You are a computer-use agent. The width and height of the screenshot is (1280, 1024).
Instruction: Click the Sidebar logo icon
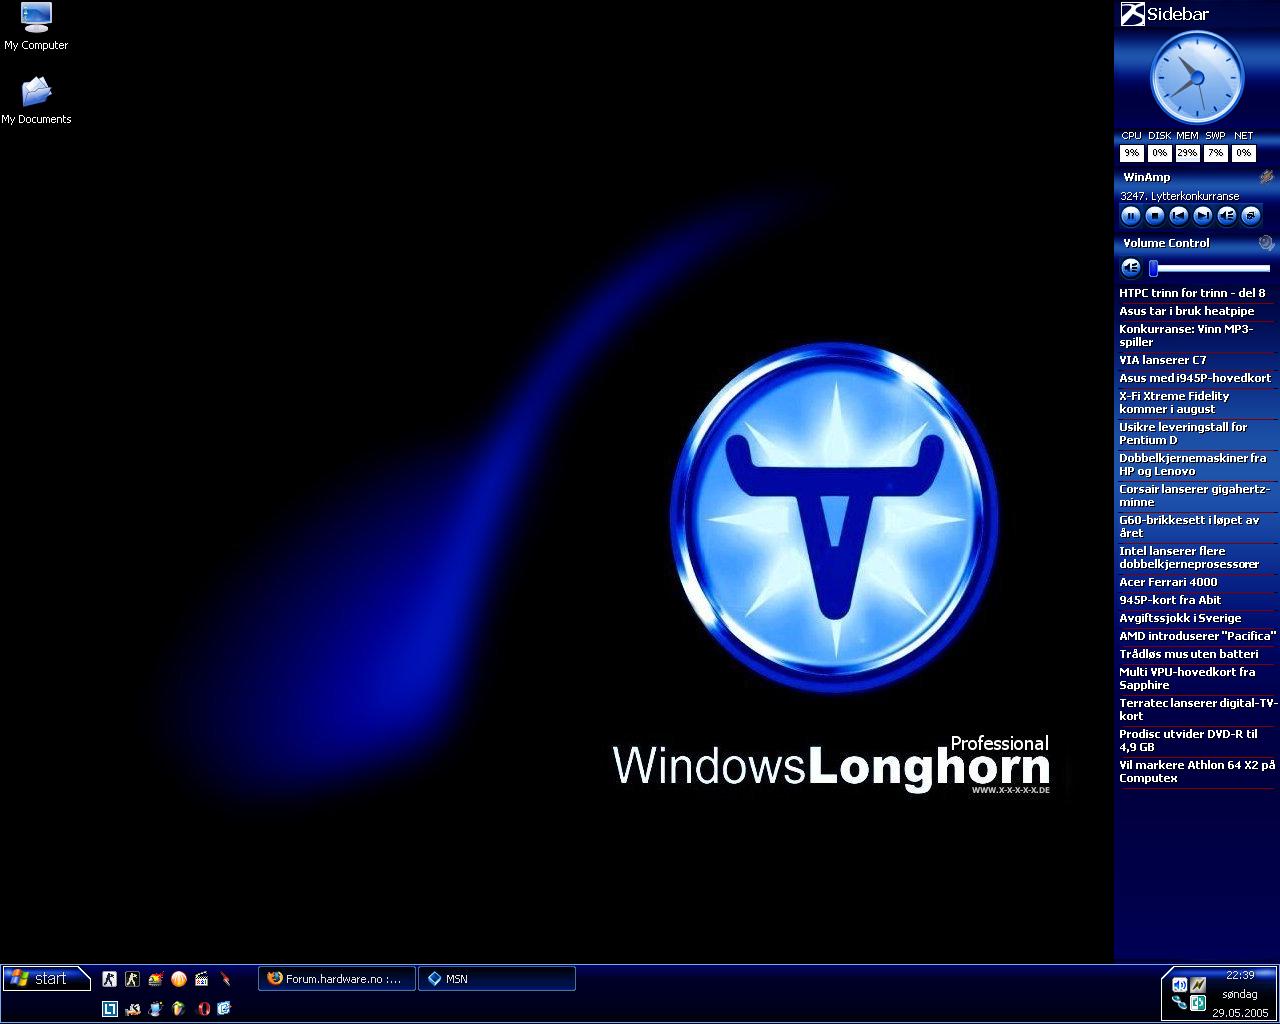tap(1132, 14)
